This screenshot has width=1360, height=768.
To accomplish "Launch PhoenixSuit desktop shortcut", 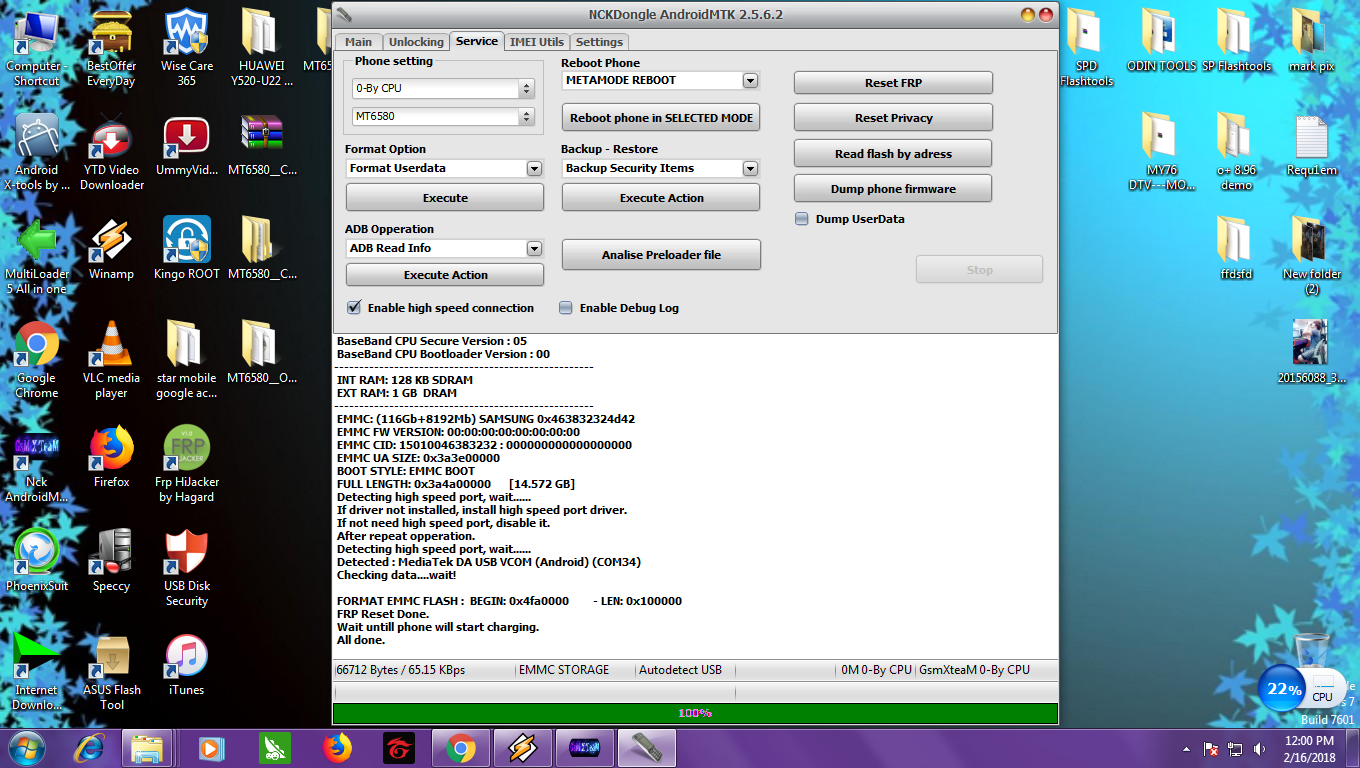I will 37,560.
